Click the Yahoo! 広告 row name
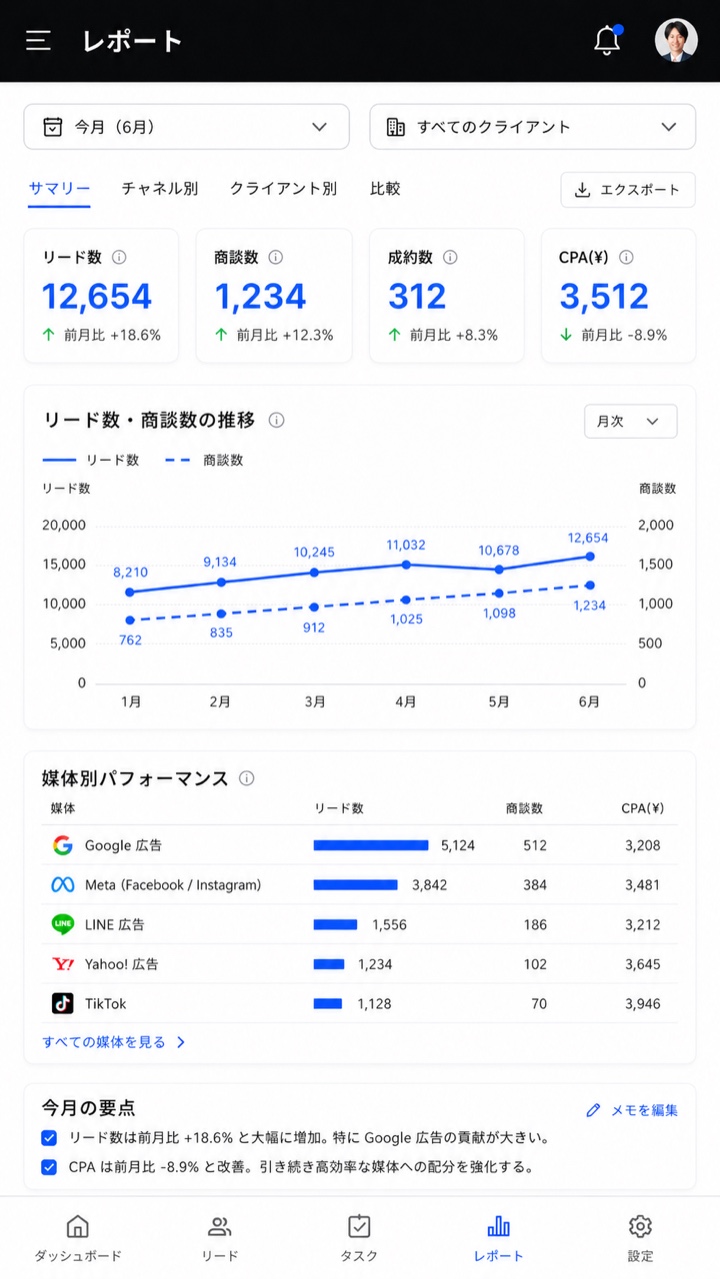The image size is (720, 1279). pyautogui.click(x=121, y=964)
